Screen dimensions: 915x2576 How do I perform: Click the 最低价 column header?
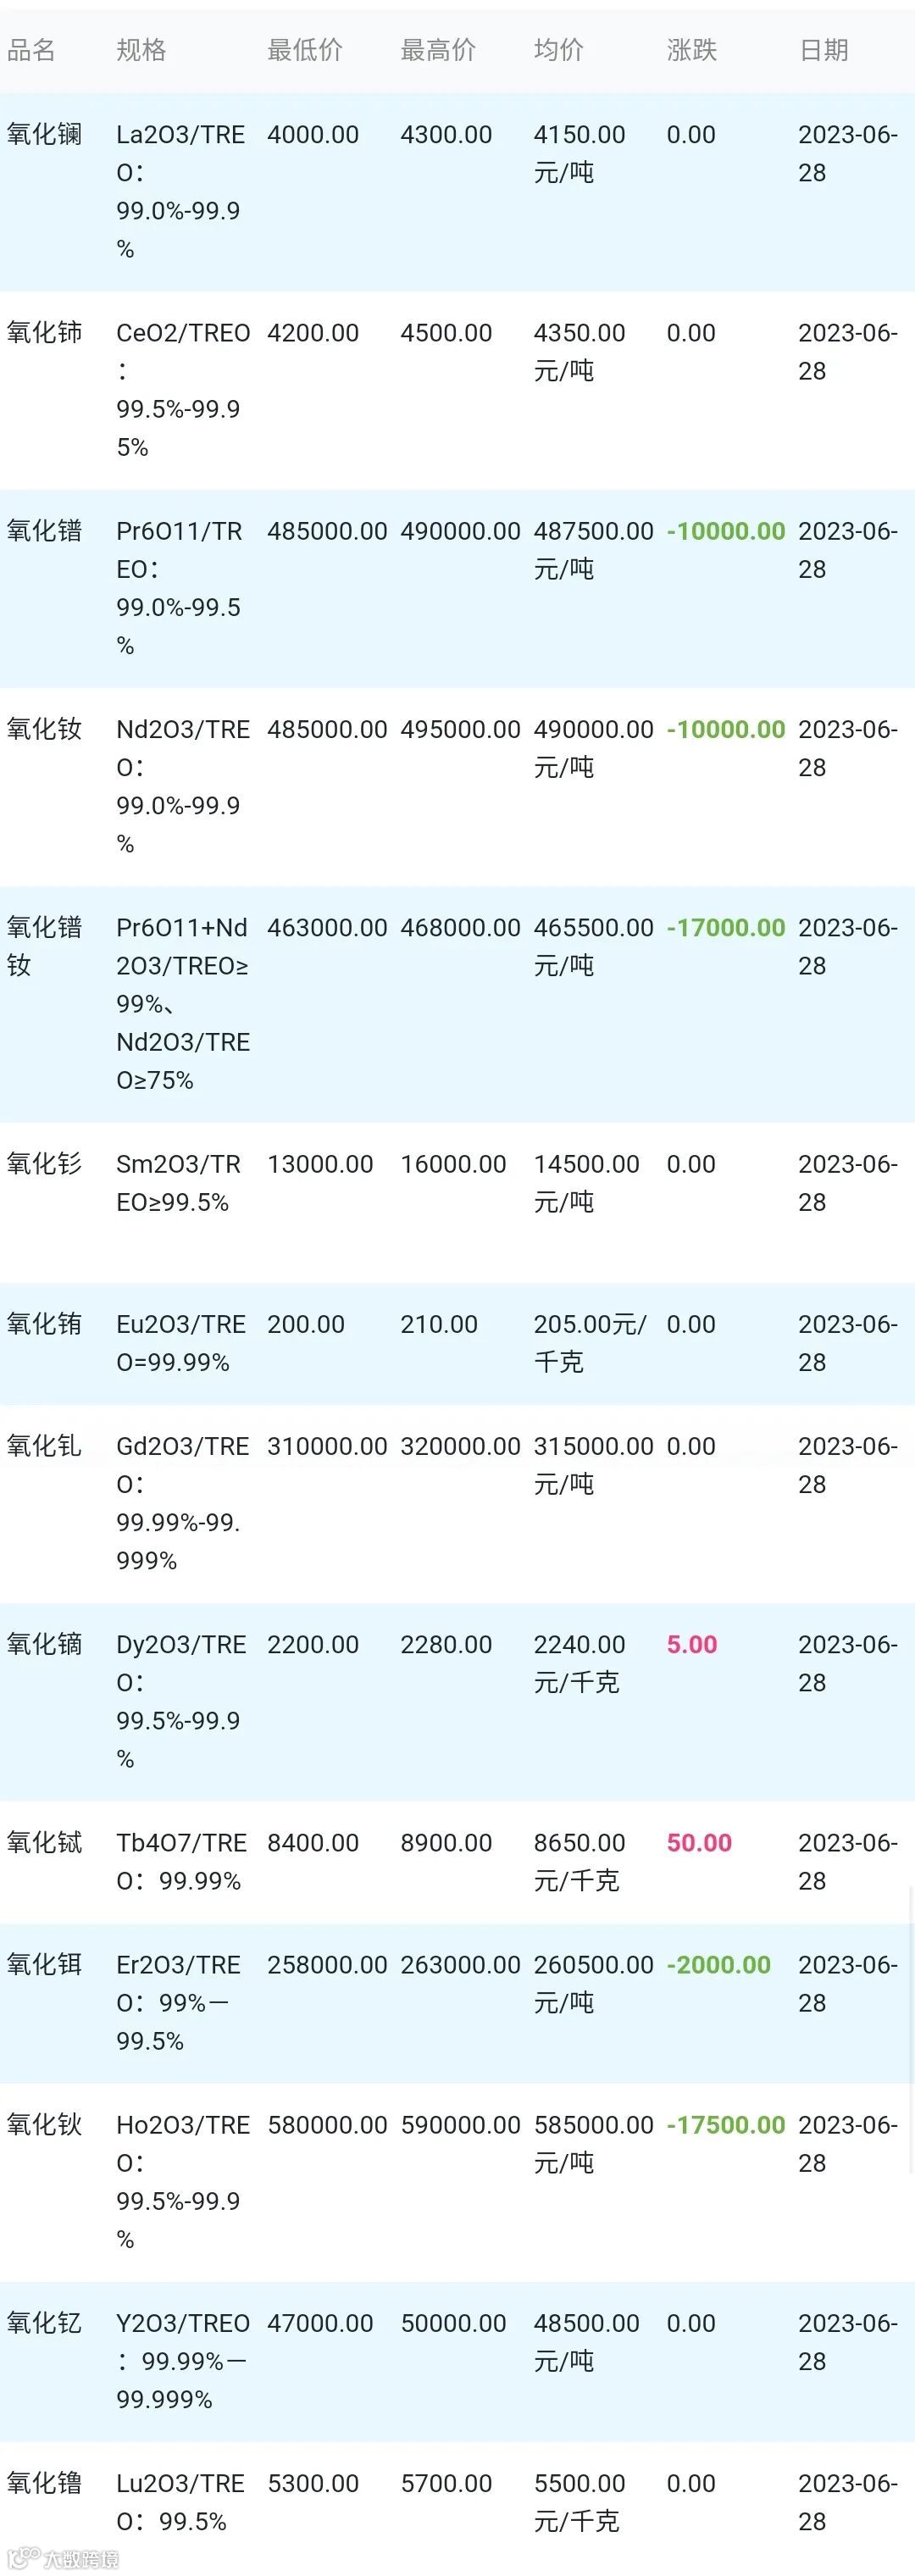point(304,50)
